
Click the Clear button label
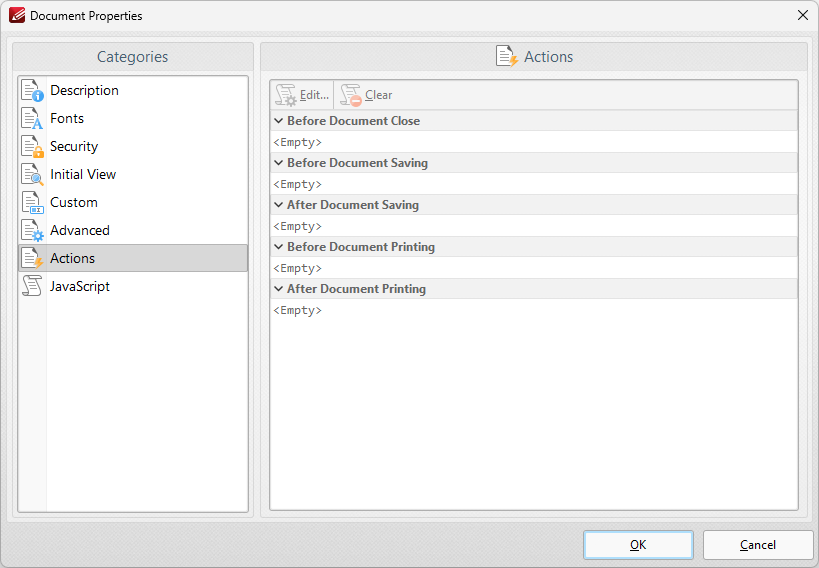click(x=379, y=95)
